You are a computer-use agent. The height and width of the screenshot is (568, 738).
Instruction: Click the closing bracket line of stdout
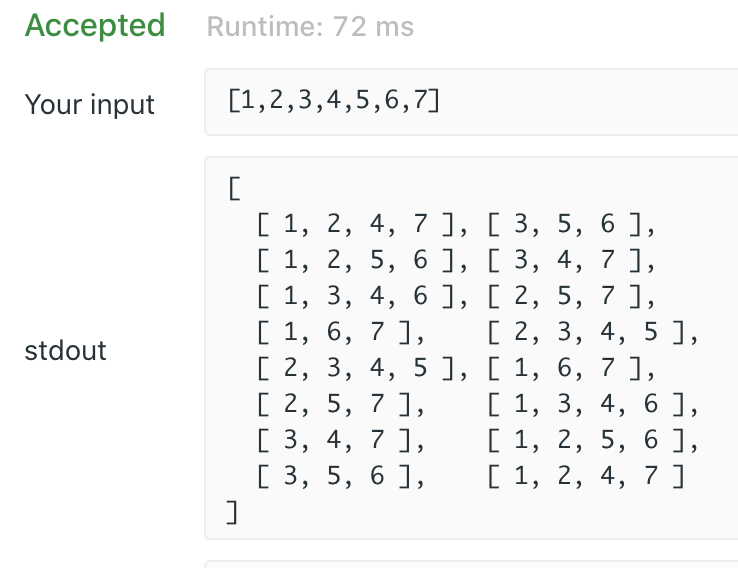(x=233, y=512)
